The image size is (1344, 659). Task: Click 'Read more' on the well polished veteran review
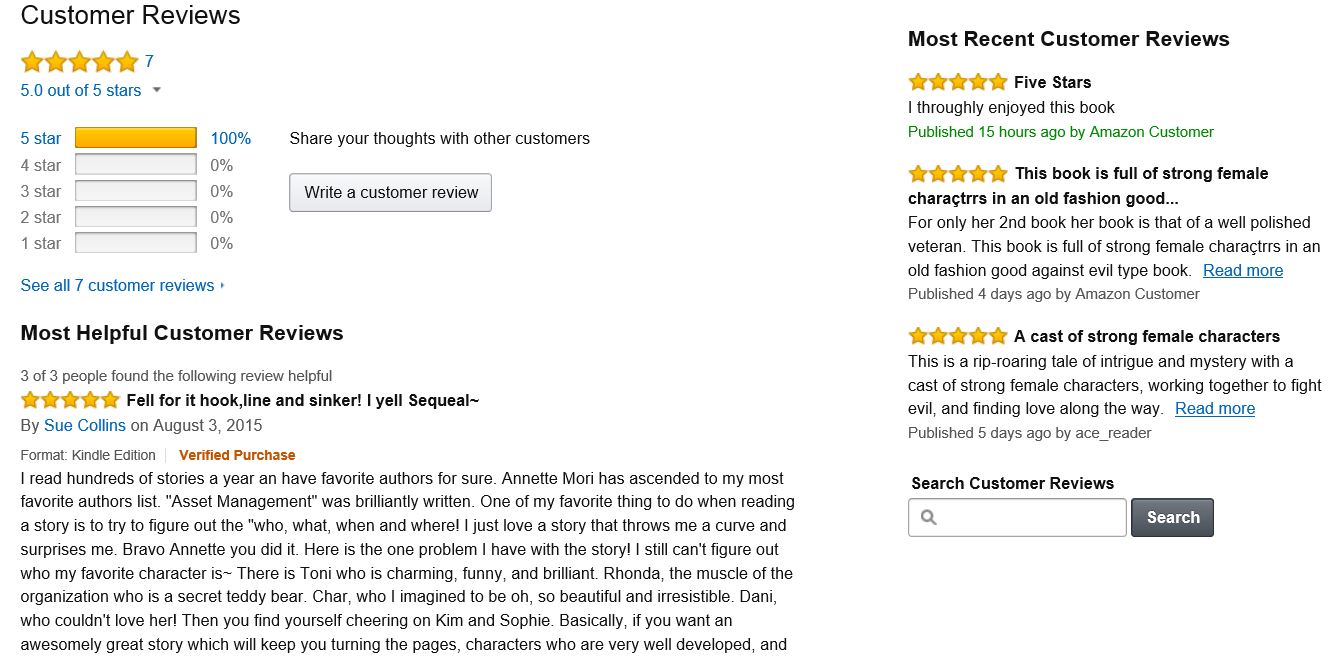(1242, 270)
